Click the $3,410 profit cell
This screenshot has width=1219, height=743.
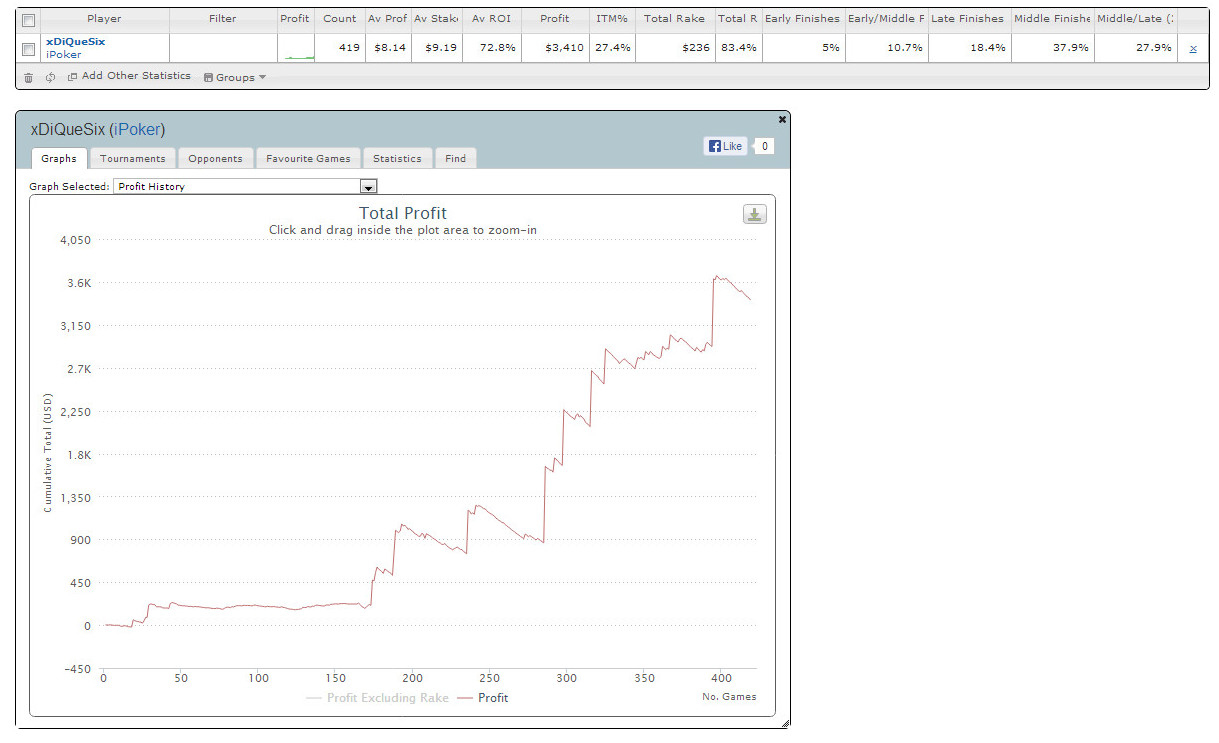tap(554, 48)
